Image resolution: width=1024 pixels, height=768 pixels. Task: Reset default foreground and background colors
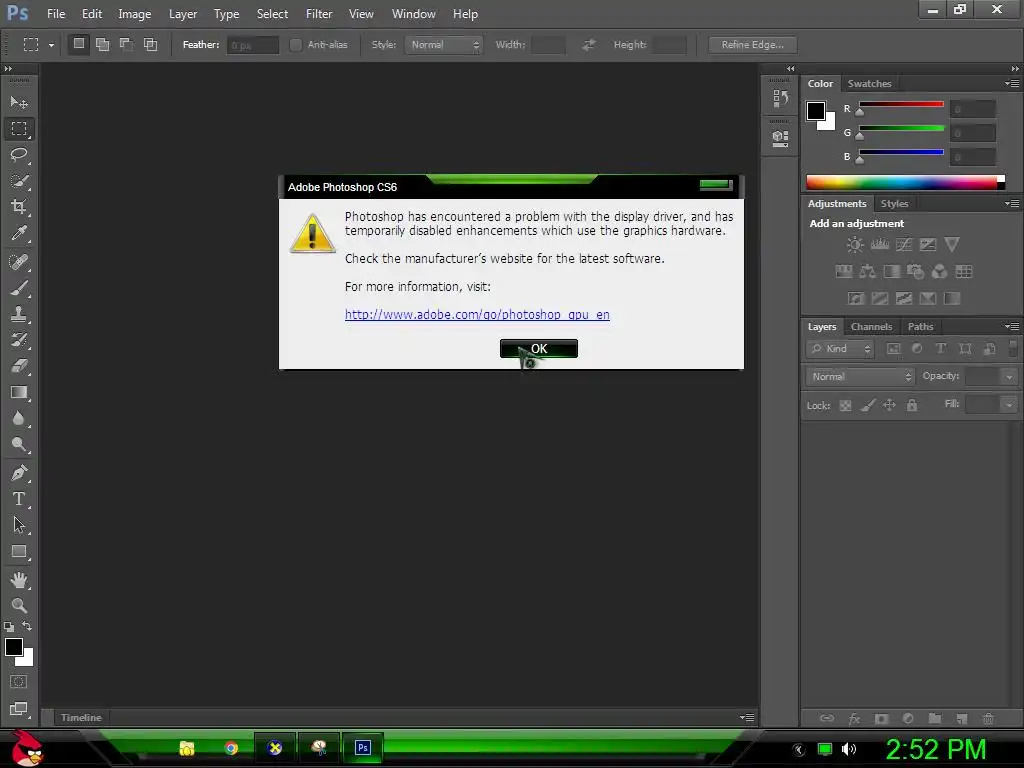coord(9,627)
